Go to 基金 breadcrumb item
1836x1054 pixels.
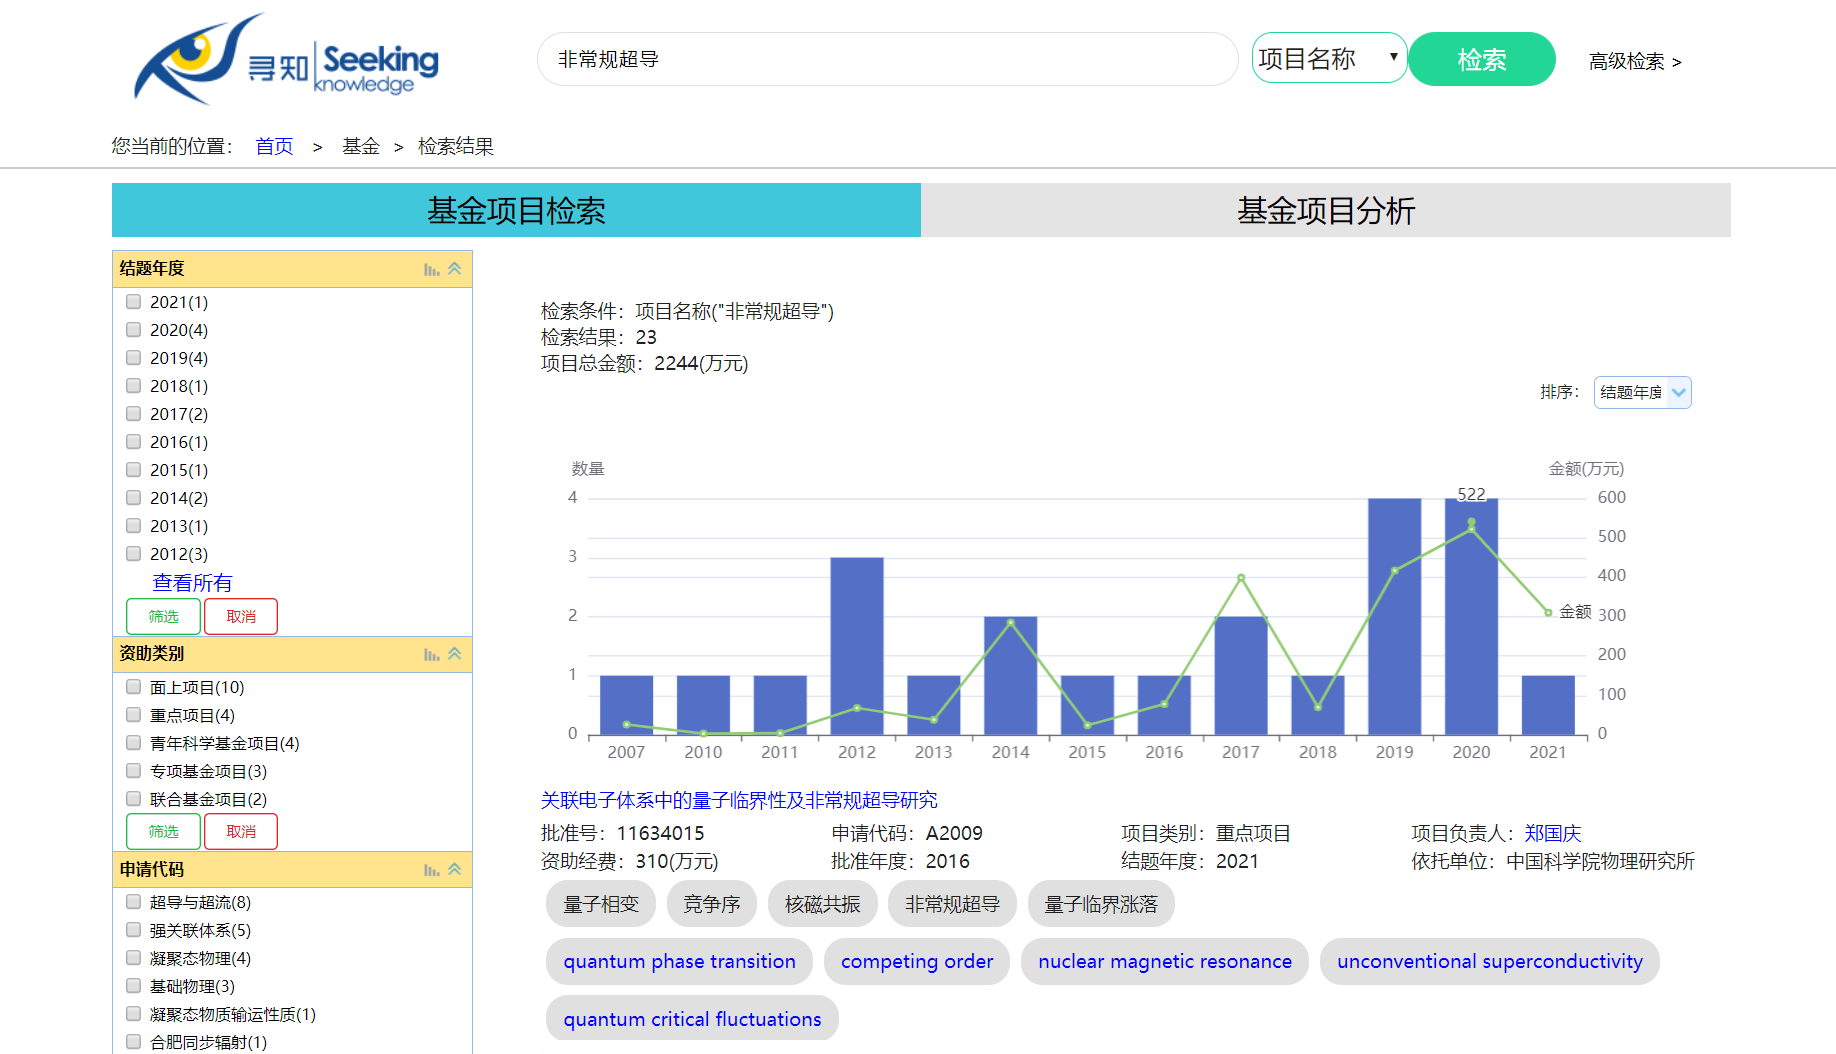[x=361, y=147]
